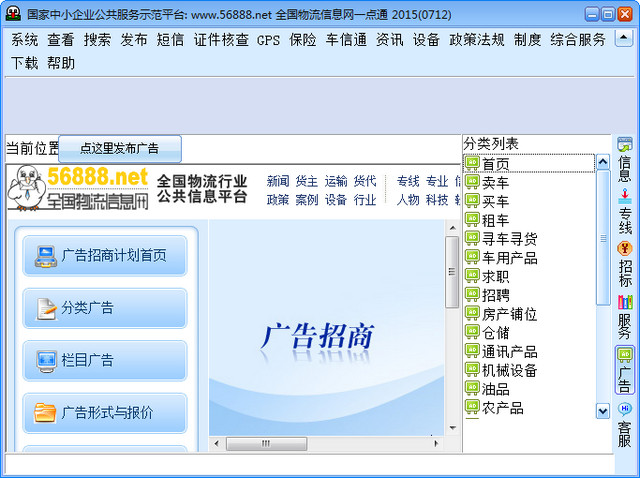Open the 专线 link in web header
The height and width of the screenshot is (478, 640).
click(408, 181)
